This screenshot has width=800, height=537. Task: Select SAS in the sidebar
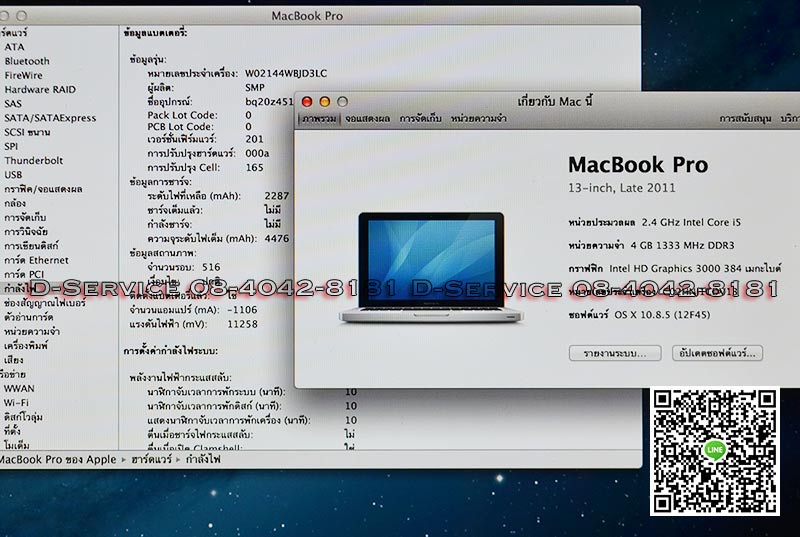(x=13, y=104)
